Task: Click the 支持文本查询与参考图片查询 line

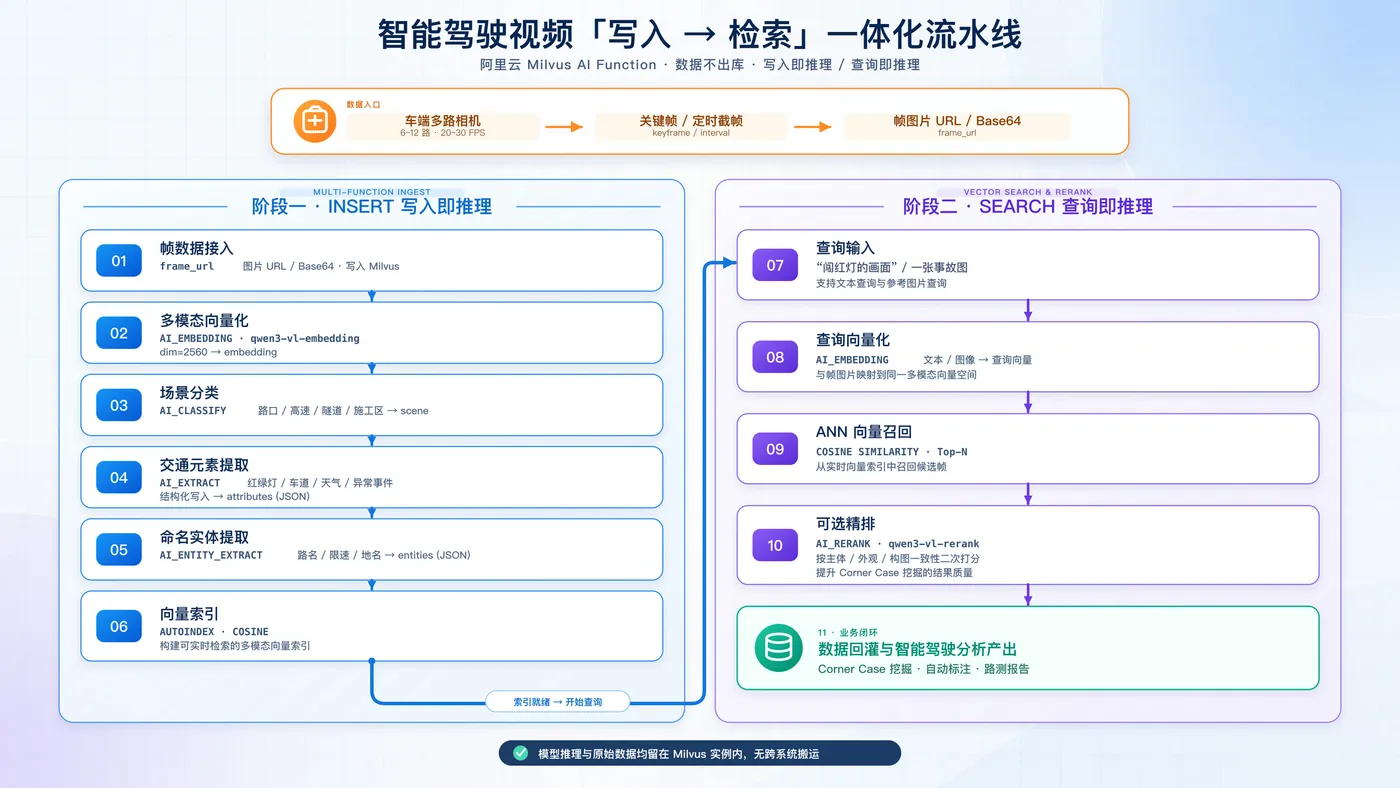Action: pos(881,283)
